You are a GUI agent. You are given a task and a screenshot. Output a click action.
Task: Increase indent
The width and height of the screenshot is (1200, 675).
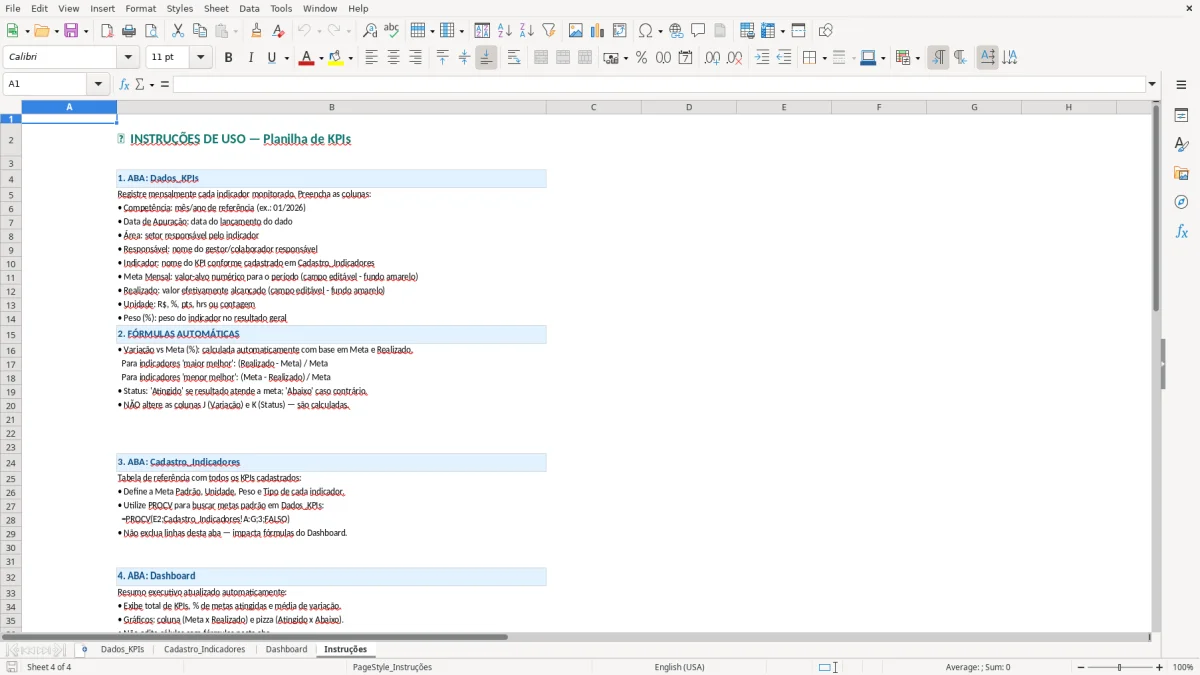tap(762, 58)
